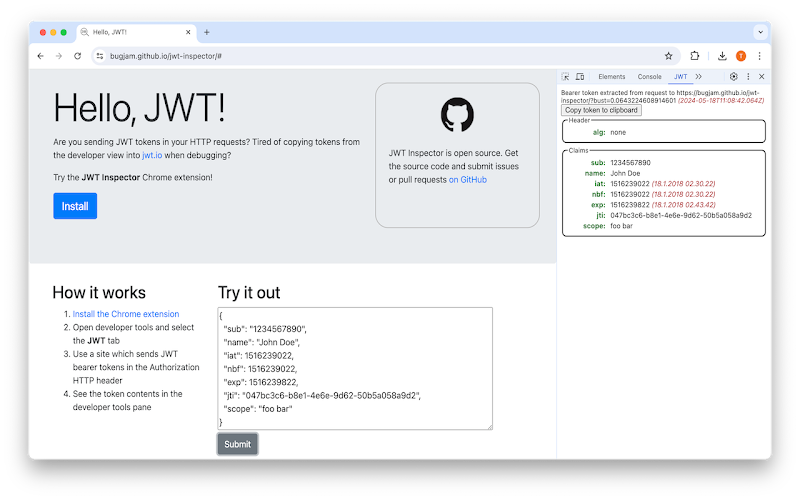Open DevTools settings gear
800x500 pixels.
[733, 77]
